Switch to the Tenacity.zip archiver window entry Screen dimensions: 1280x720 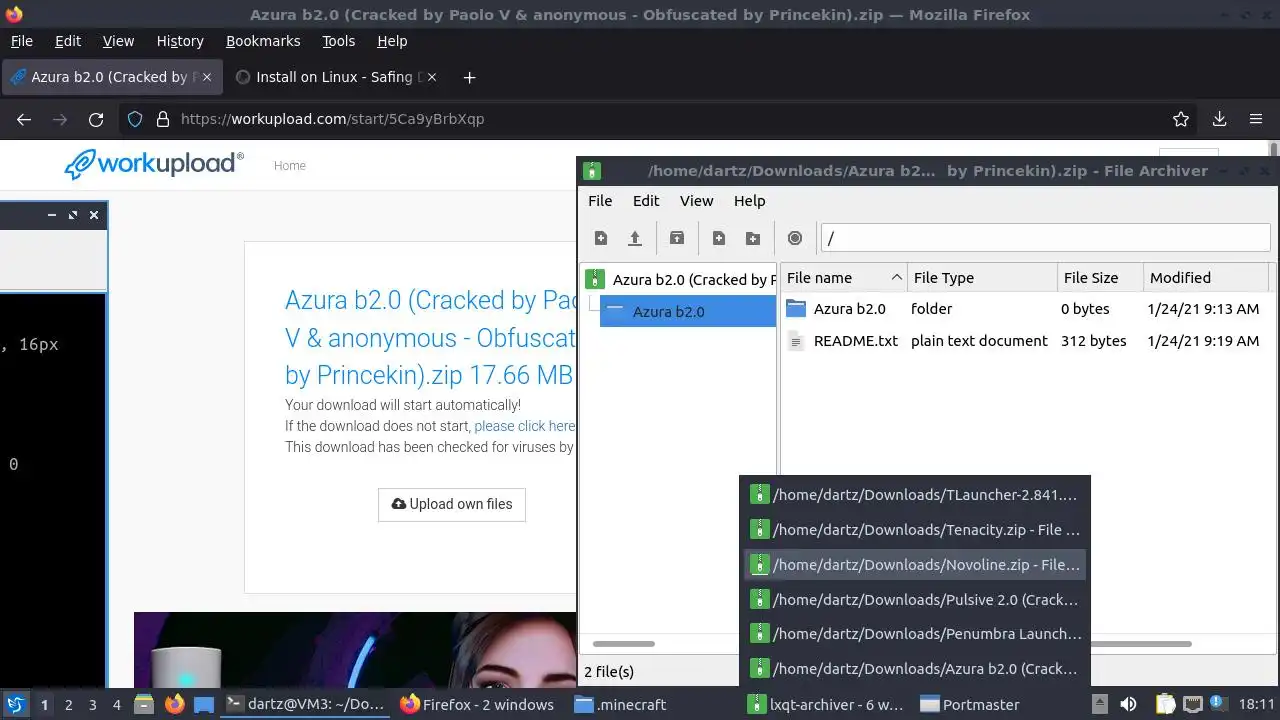[915, 530]
